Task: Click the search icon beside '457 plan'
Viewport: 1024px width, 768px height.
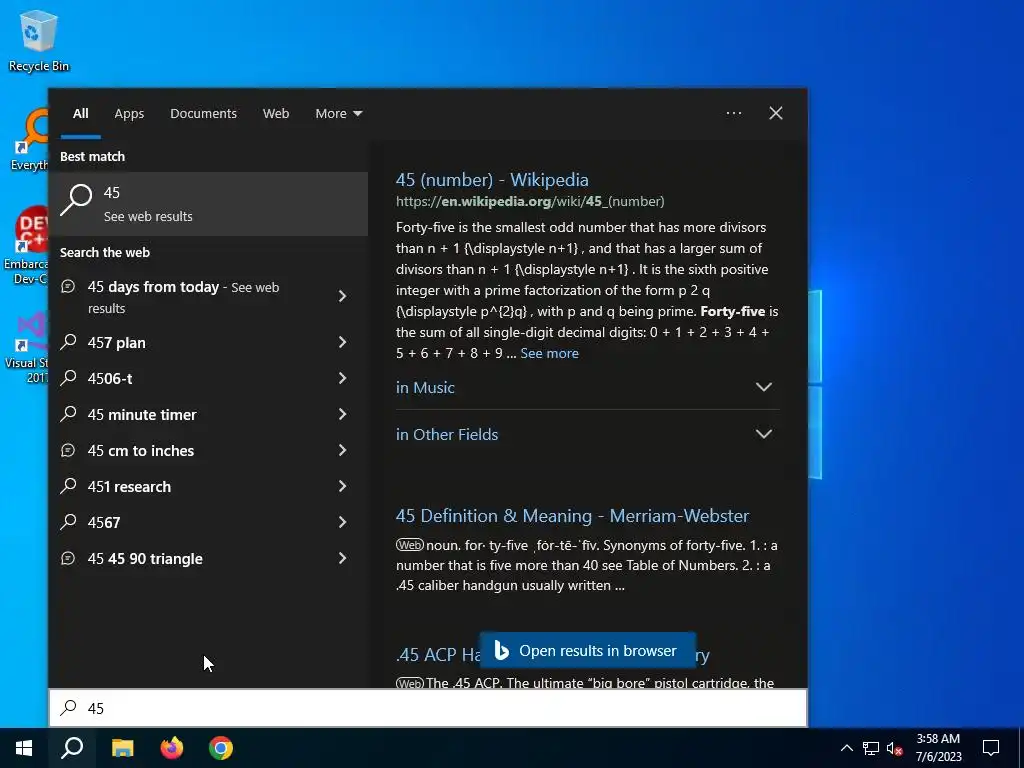Action: point(69,342)
